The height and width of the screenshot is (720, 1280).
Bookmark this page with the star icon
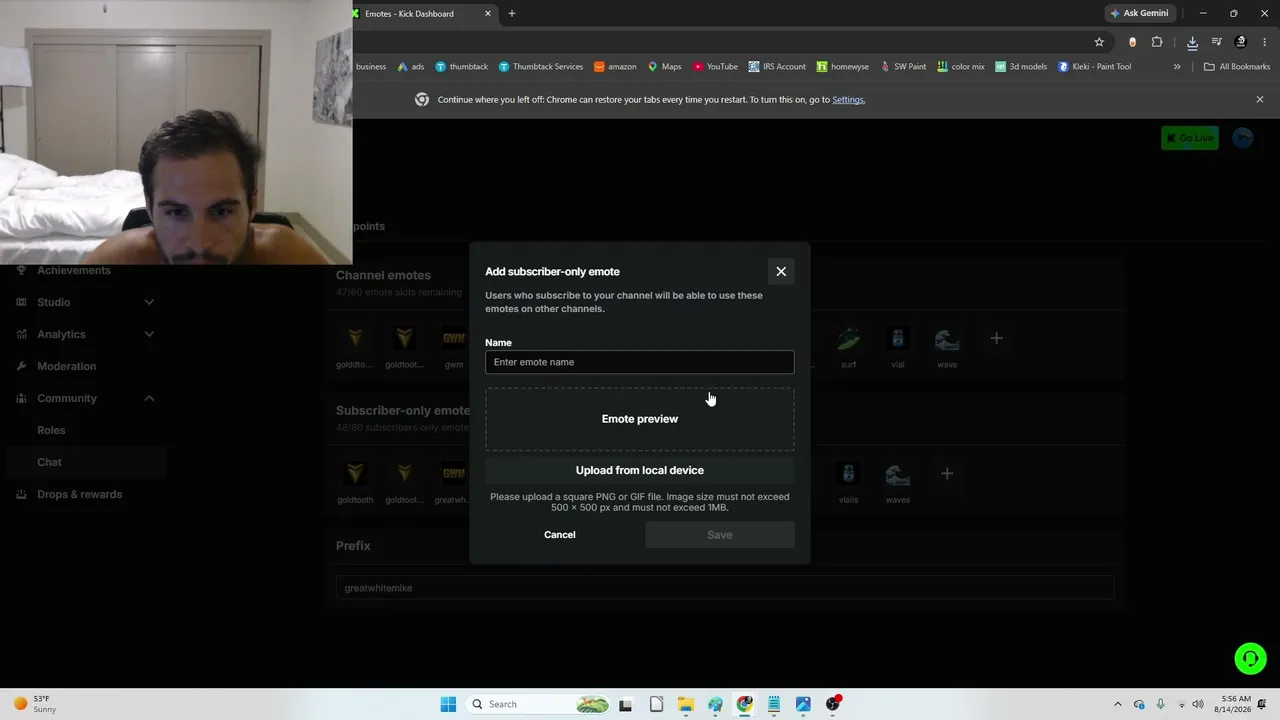pyautogui.click(x=1099, y=42)
